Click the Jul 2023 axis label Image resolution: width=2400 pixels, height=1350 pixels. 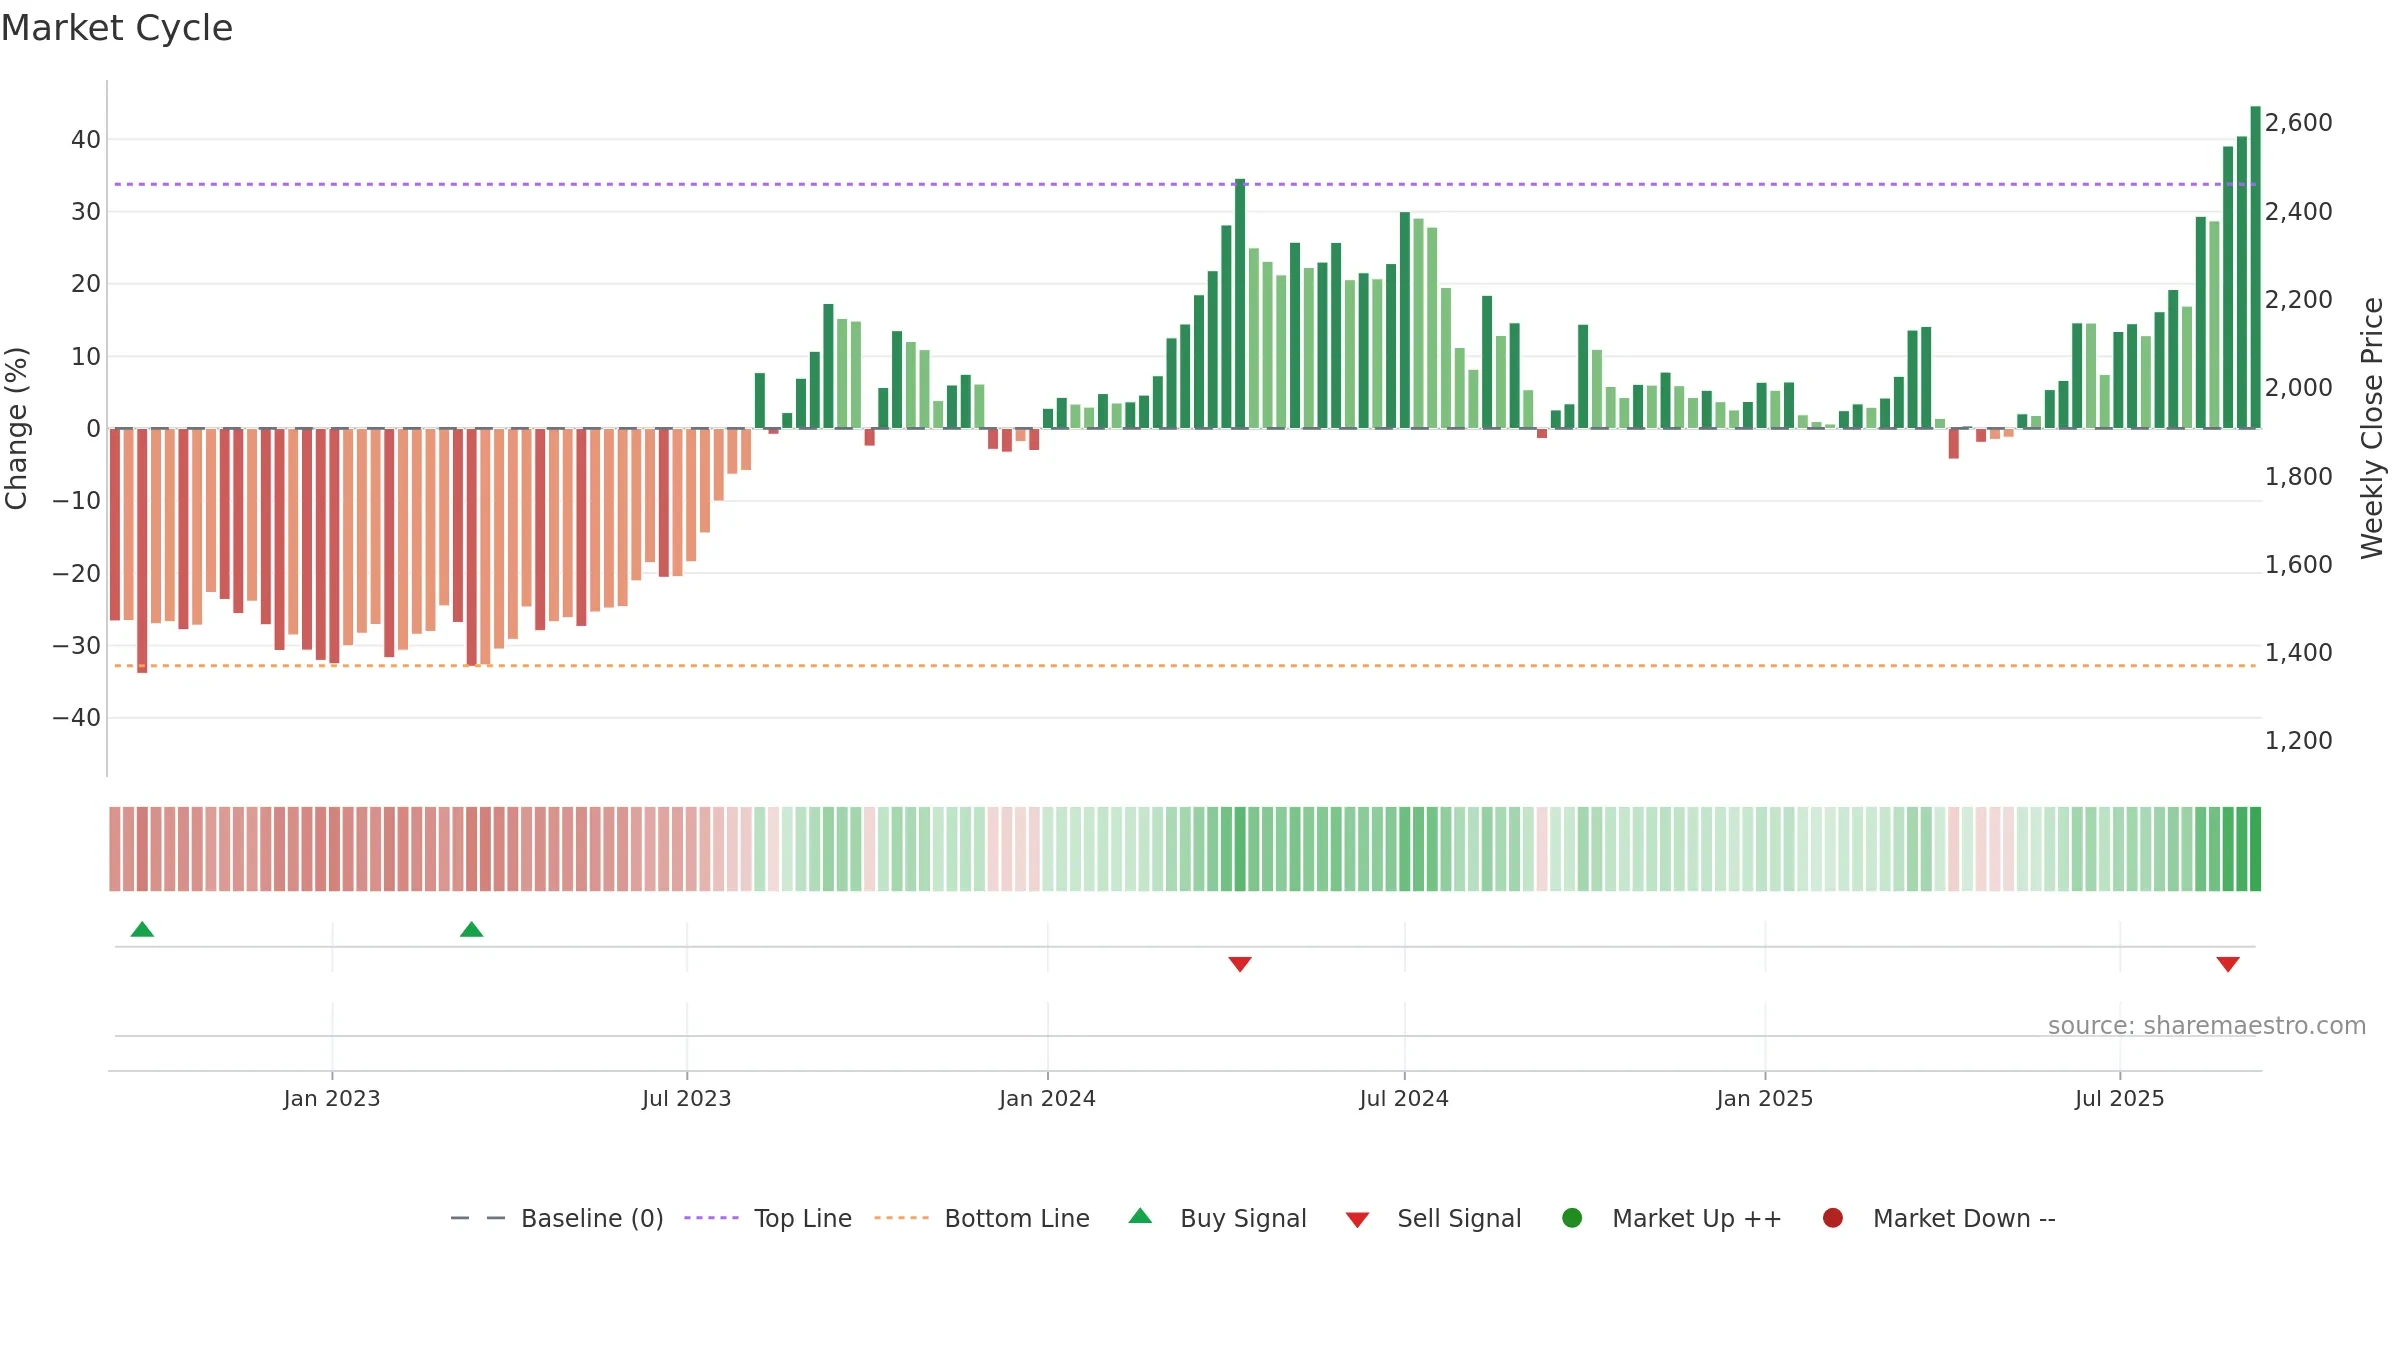687,1099
